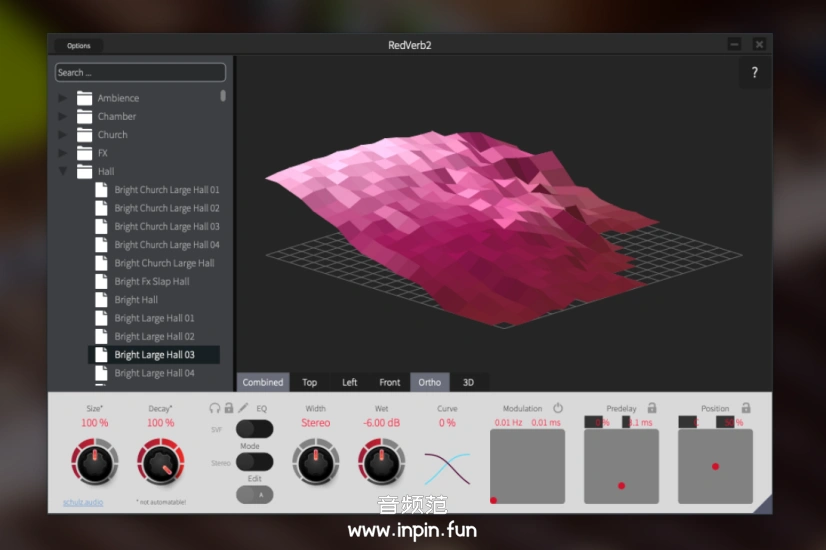Screen dimensions: 826x550
Task: Click the Hall folder icon
Action: tap(84, 172)
